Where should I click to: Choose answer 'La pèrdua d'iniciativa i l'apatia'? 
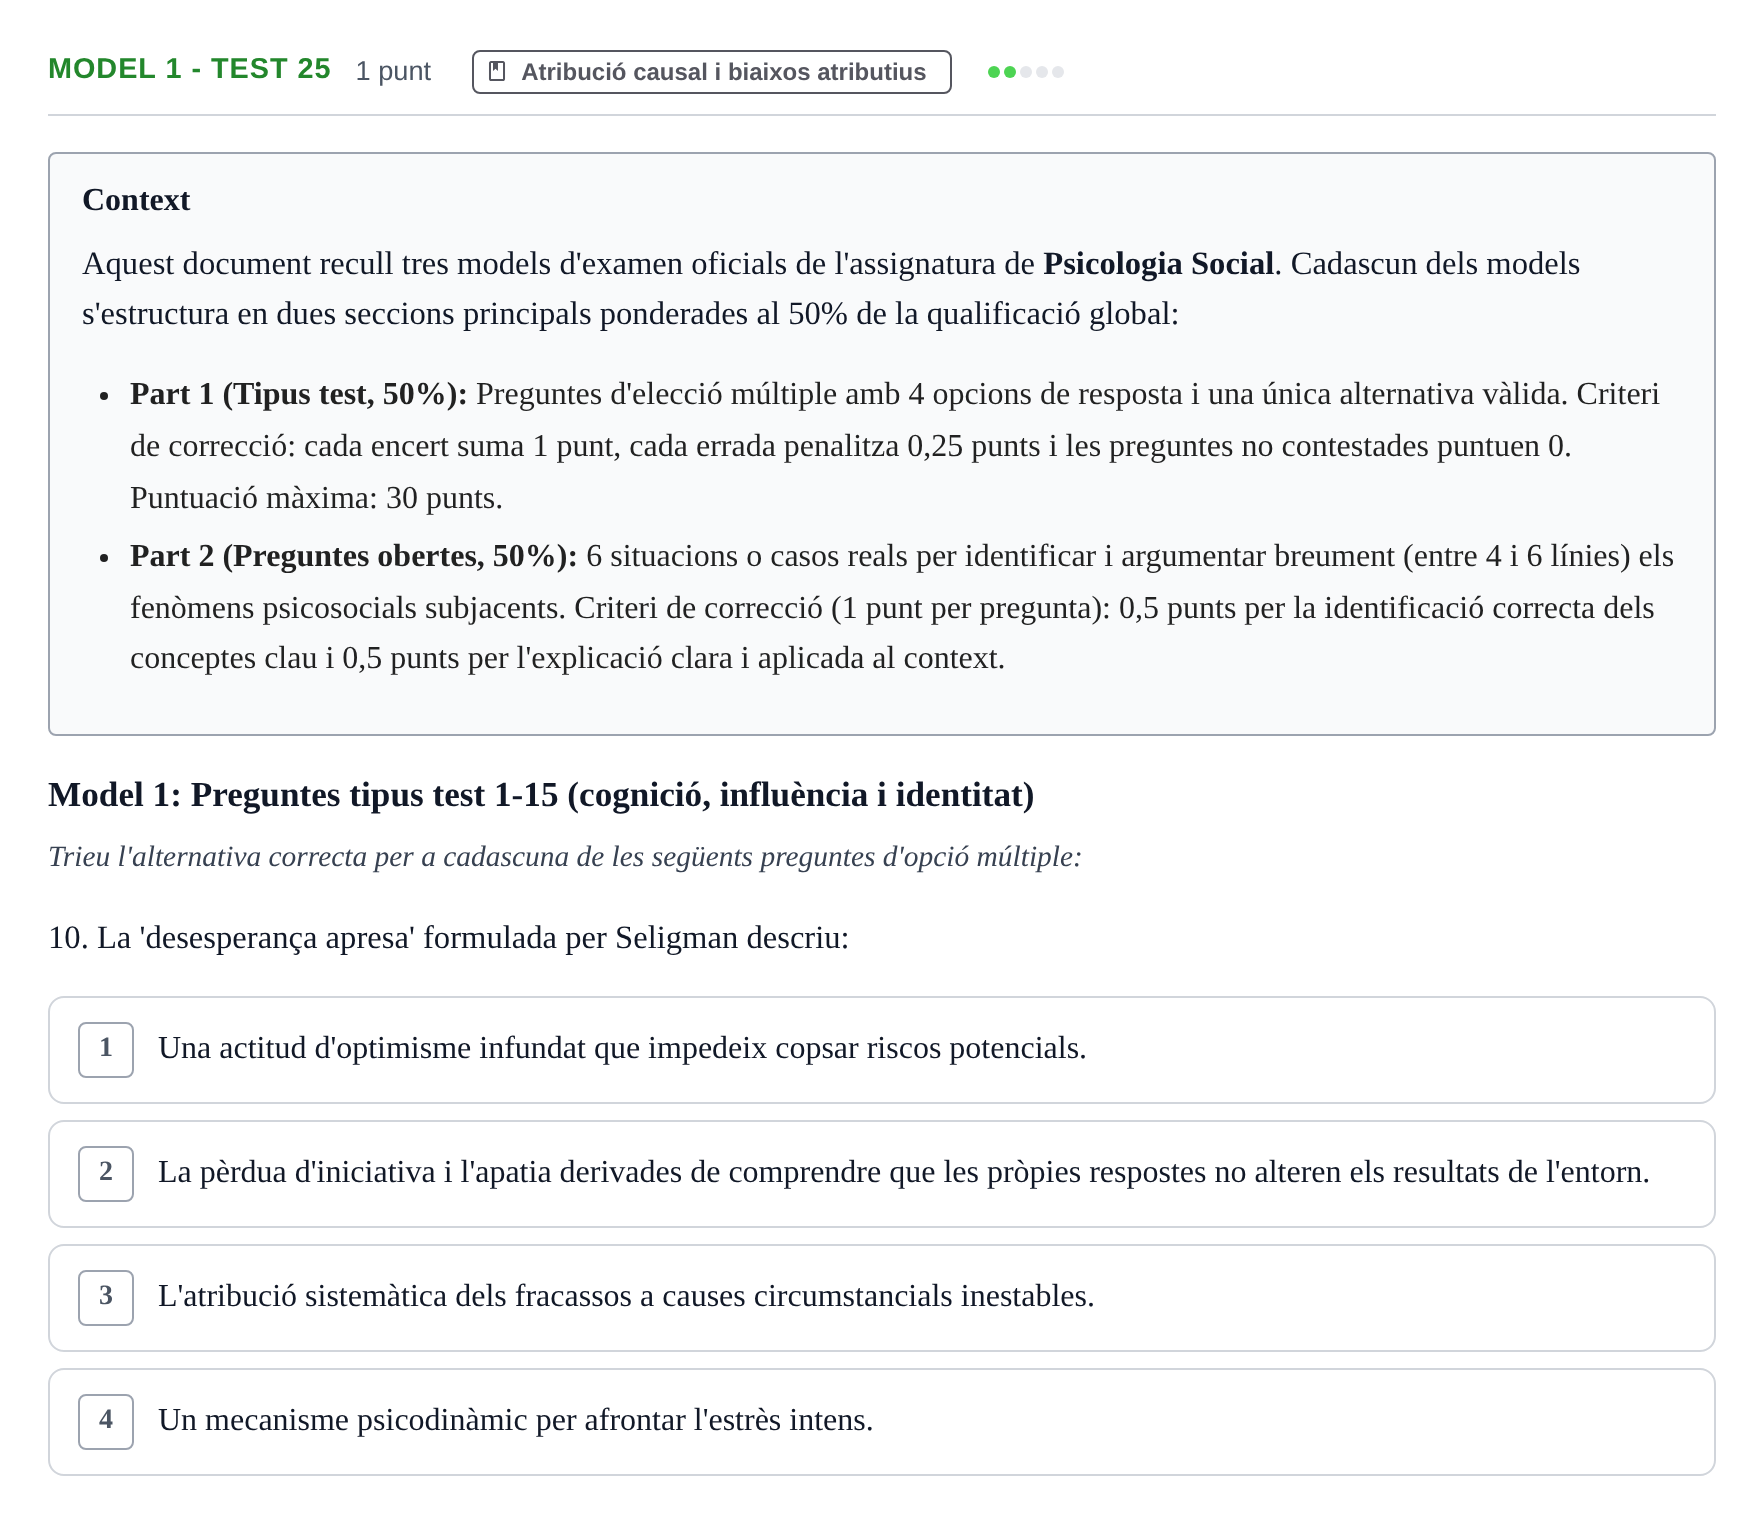pyautogui.click(x=881, y=1174)
